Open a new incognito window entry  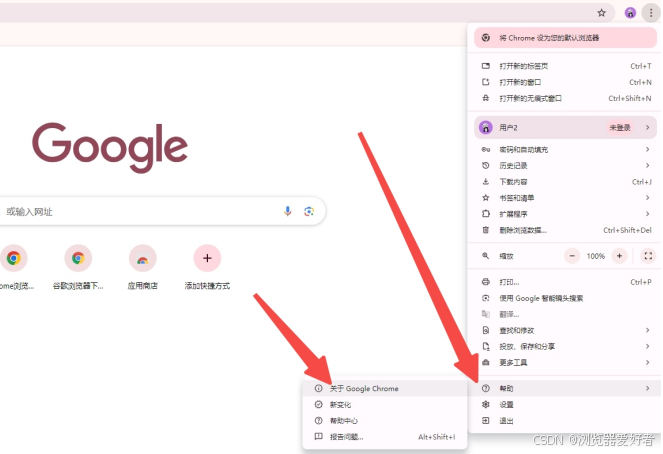click(565, 98)
